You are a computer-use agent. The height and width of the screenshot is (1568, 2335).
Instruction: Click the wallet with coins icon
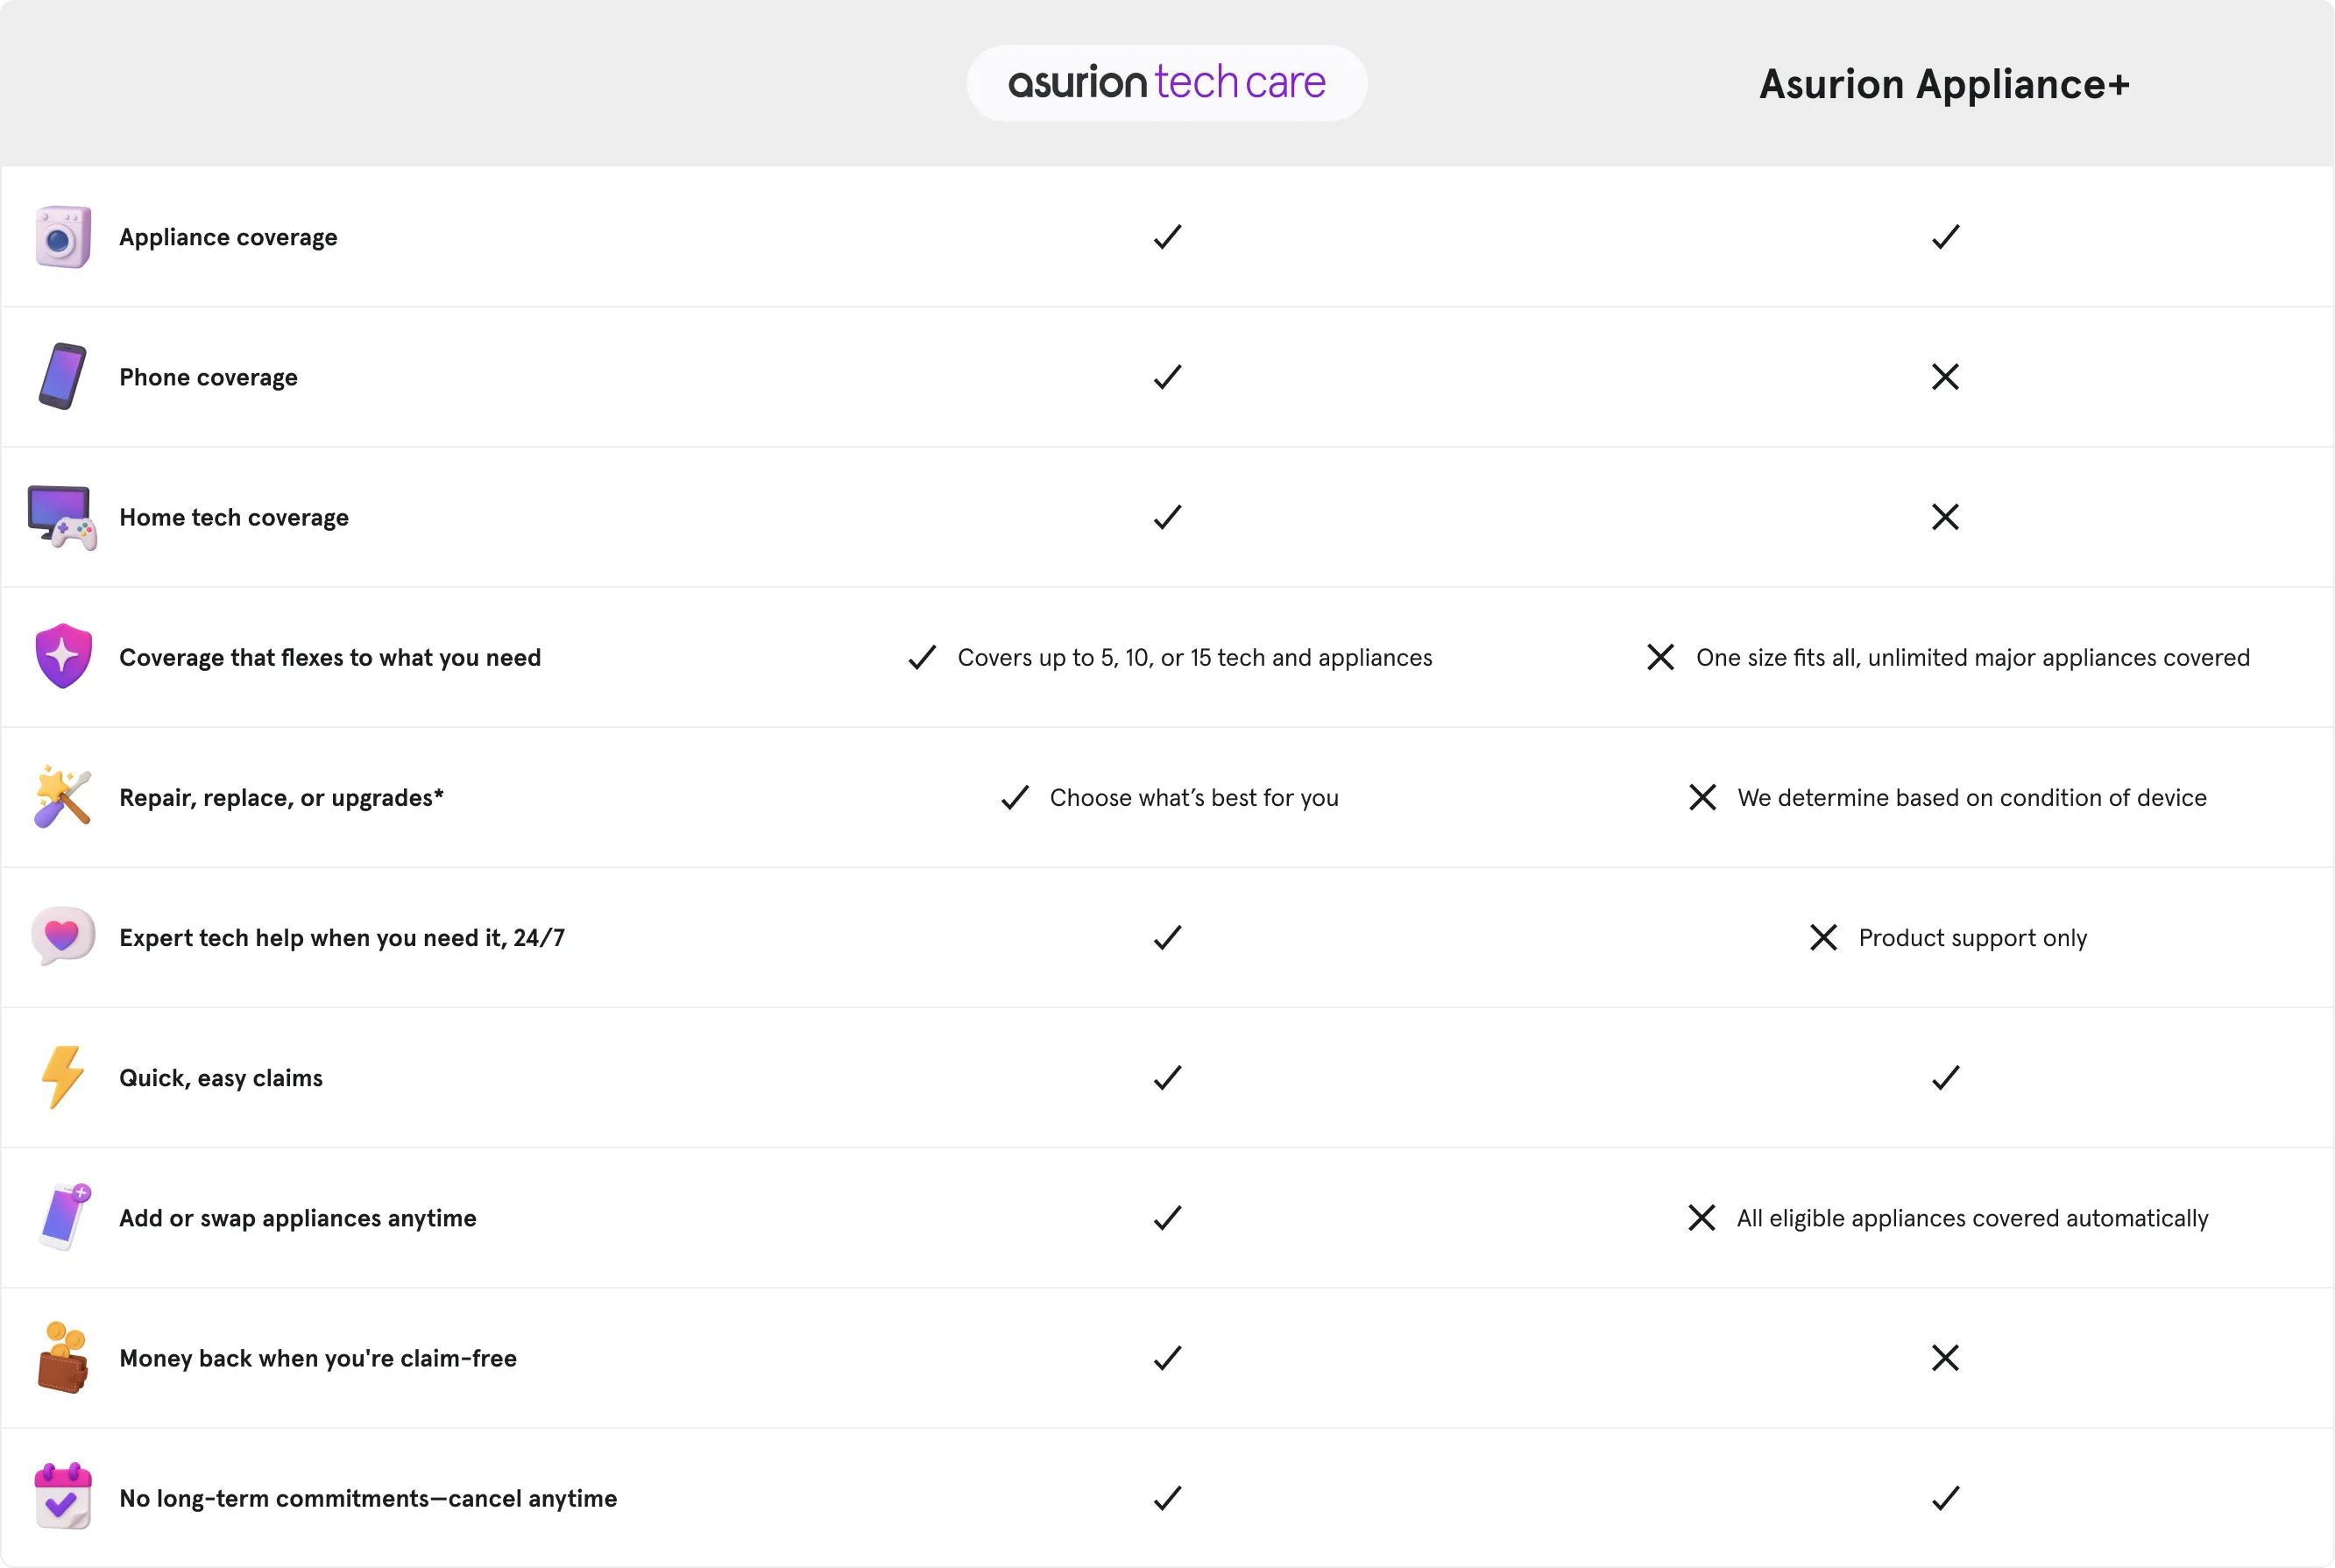(x=62, y=1358)
